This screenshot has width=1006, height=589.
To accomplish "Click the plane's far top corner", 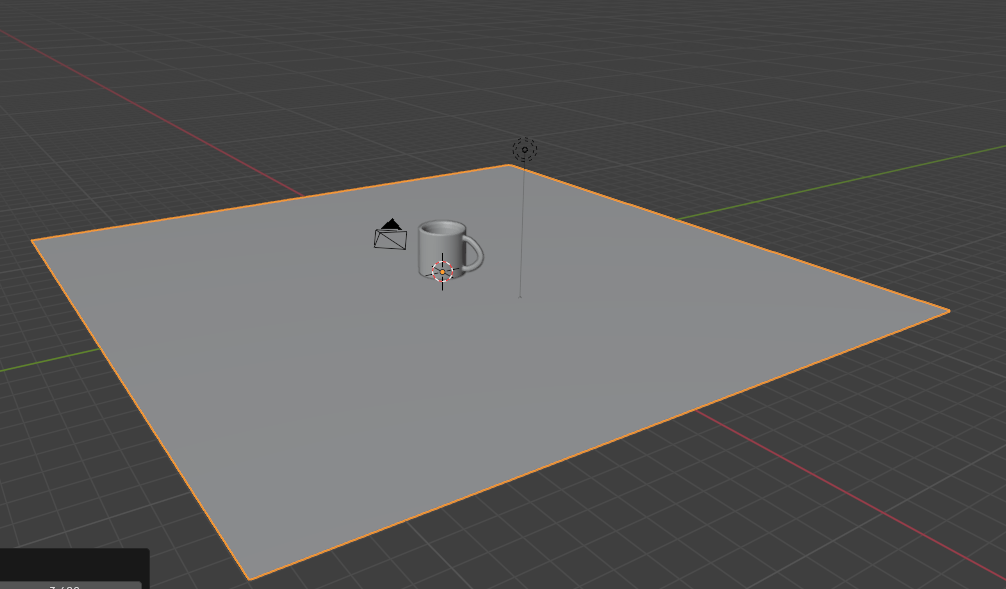I will 510,165.
